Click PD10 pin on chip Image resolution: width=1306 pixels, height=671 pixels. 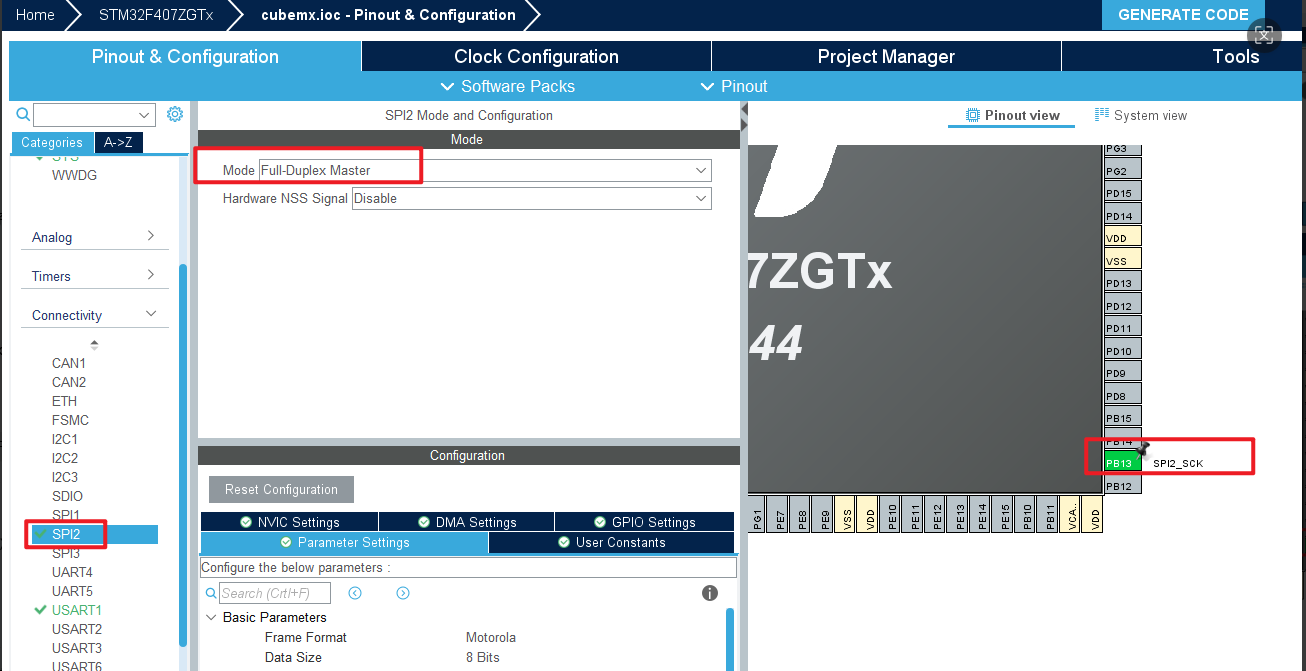click(1122, 350)
